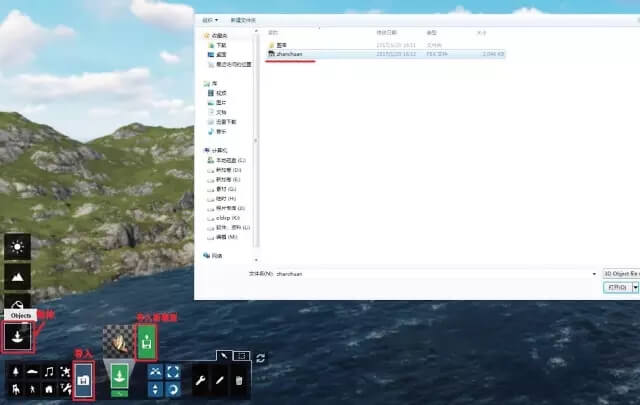Toggle the rectangular selection mode
The width and height of the screenshot is (640, 405).
(241, 356)
